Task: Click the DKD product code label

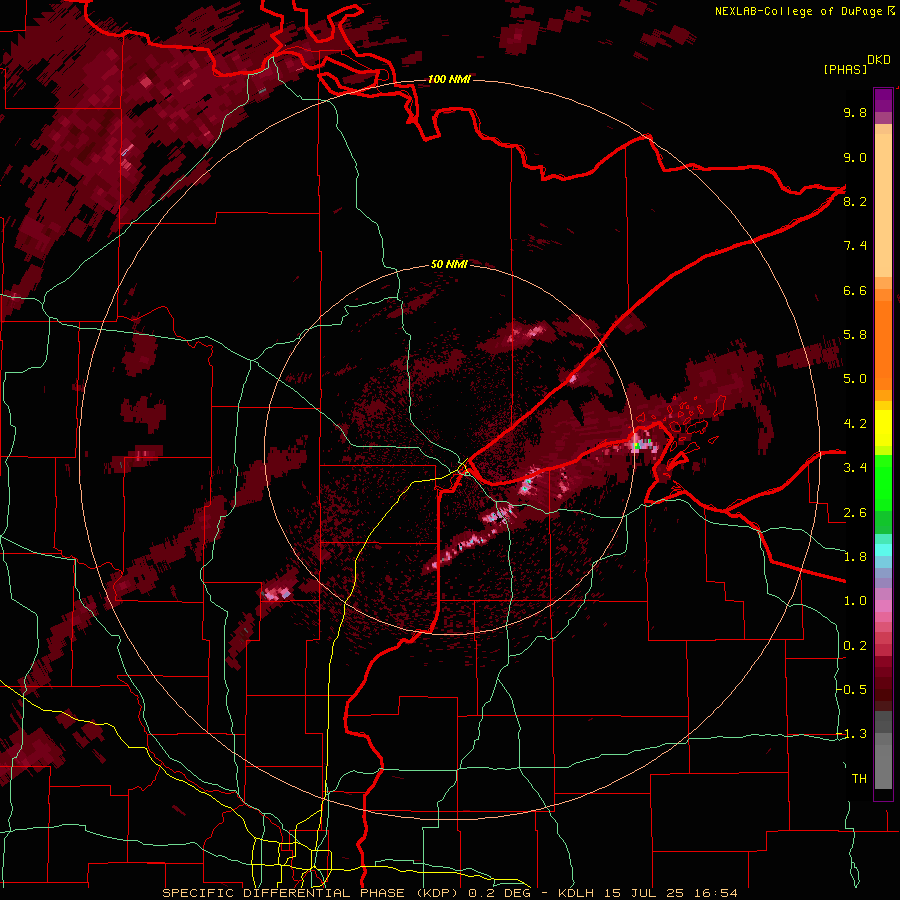Action: click(879, 60)
